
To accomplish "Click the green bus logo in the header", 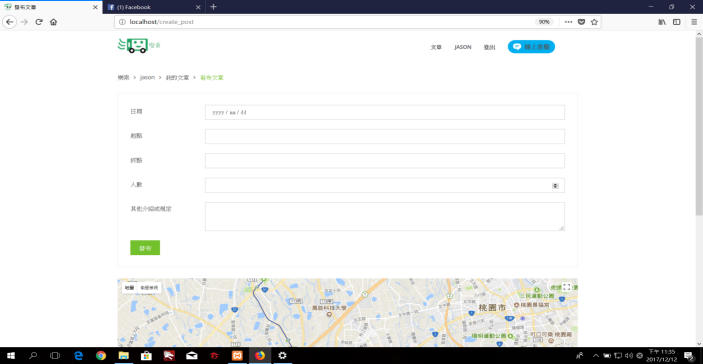I will point(139,45).
